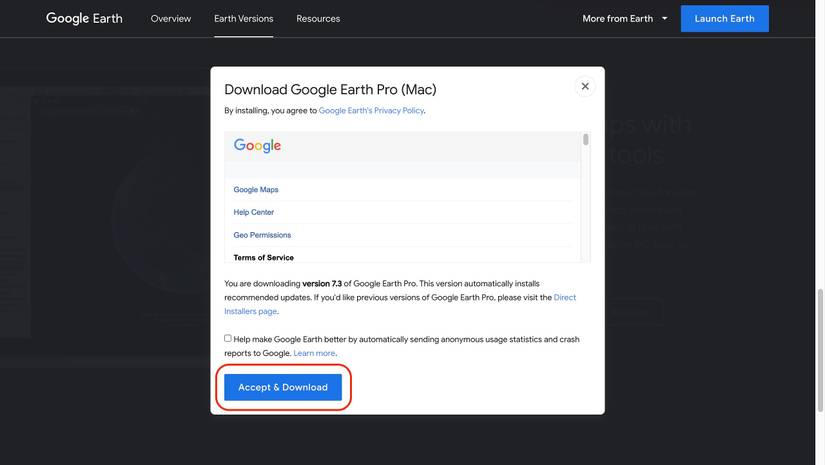Open the Help Center link

tap(254, 212)
